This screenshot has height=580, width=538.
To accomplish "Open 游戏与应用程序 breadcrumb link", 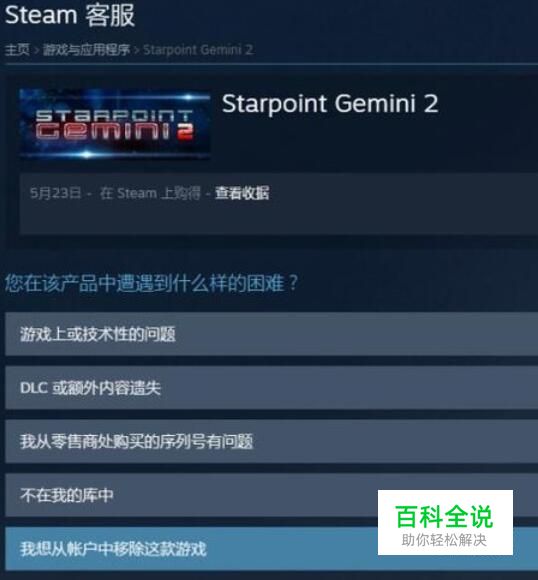I will [x=86, y=49].
